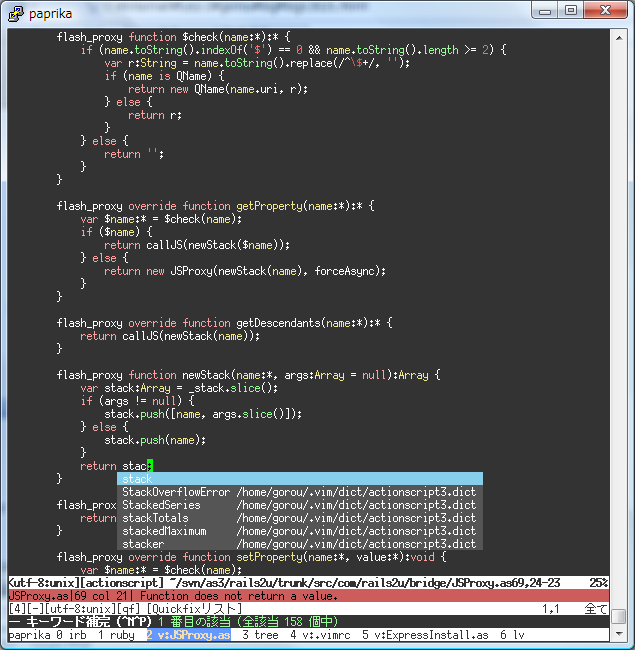Screen dimensions: 635x650
Task: Click the 'stack.push(name);' line
Action: tap(155, 440)
